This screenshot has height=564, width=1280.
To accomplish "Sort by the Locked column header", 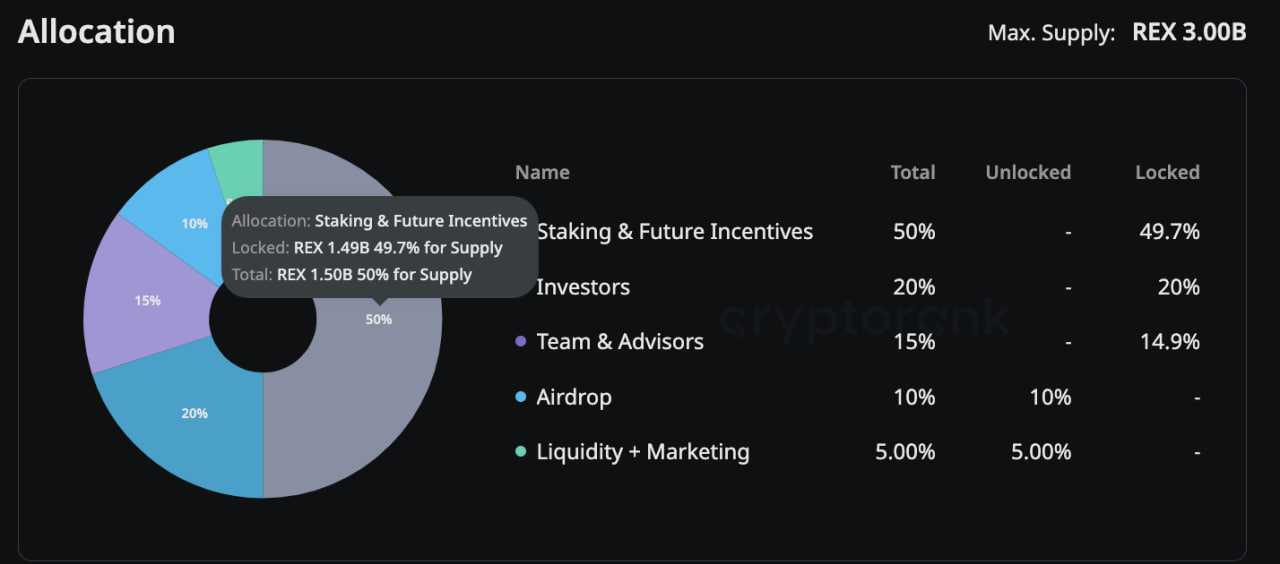I will point(1167,172).
